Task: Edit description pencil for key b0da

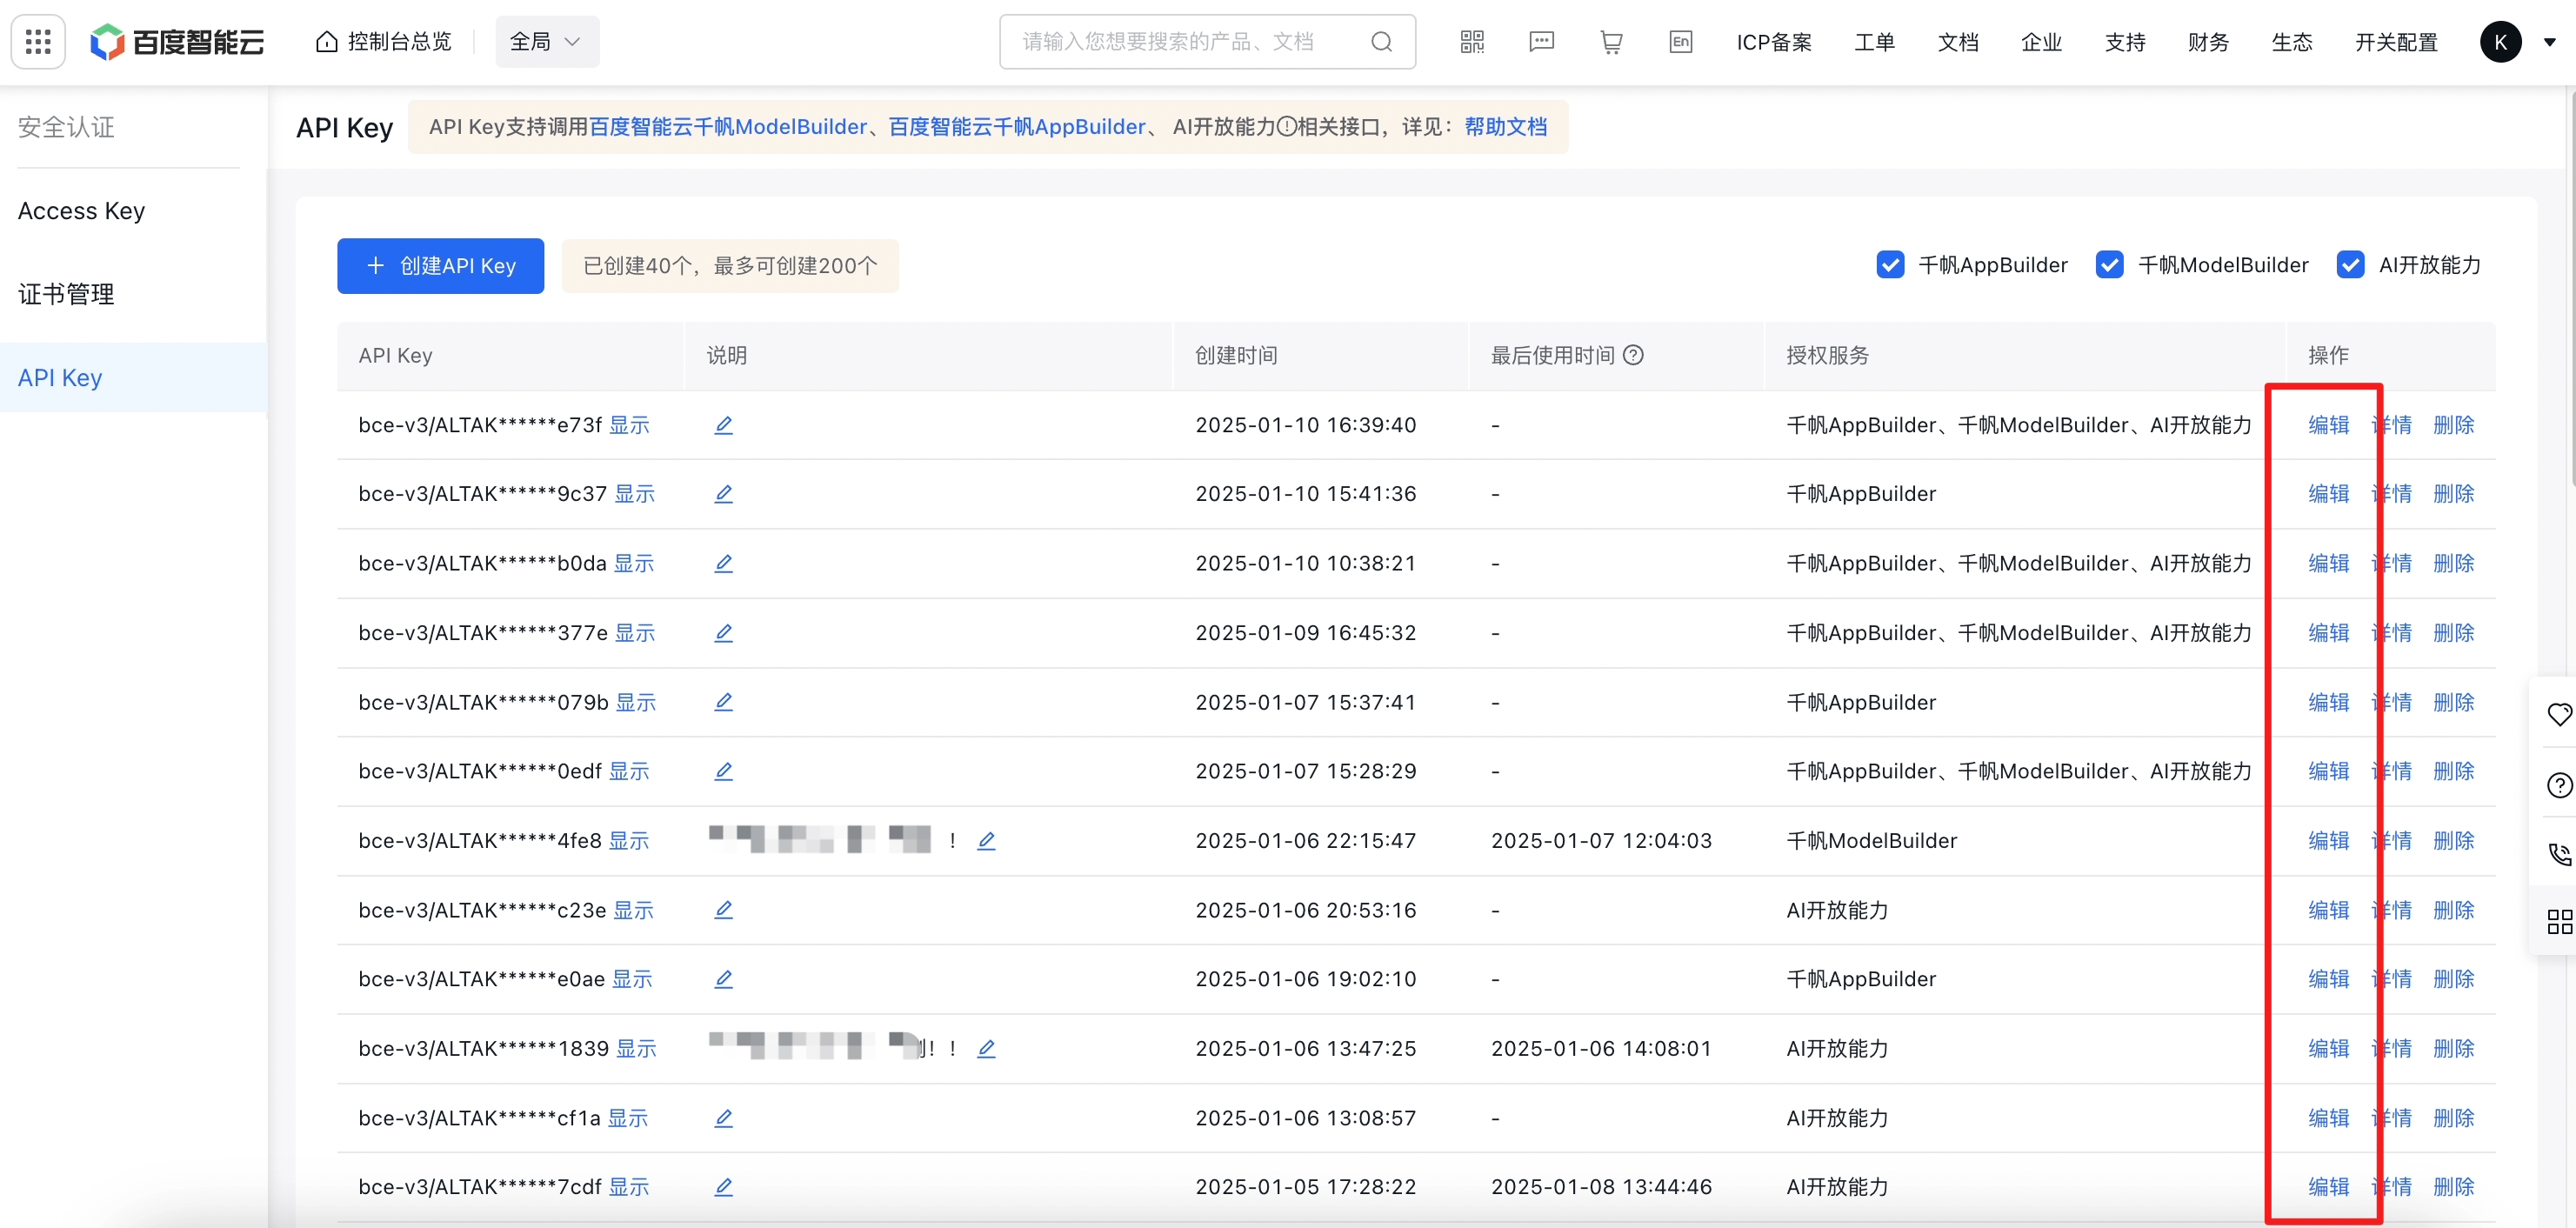Action: pyautogui.click(x=723, y=564)
